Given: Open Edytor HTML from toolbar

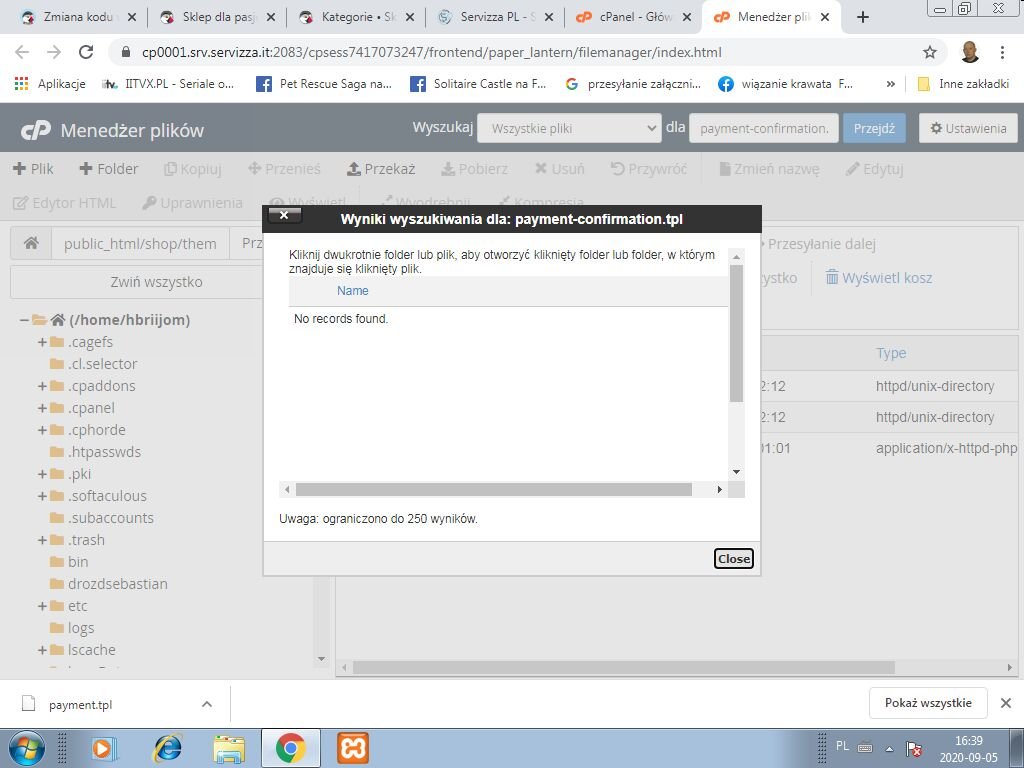Looking at the screenshot, I should (x=64, y=203).
